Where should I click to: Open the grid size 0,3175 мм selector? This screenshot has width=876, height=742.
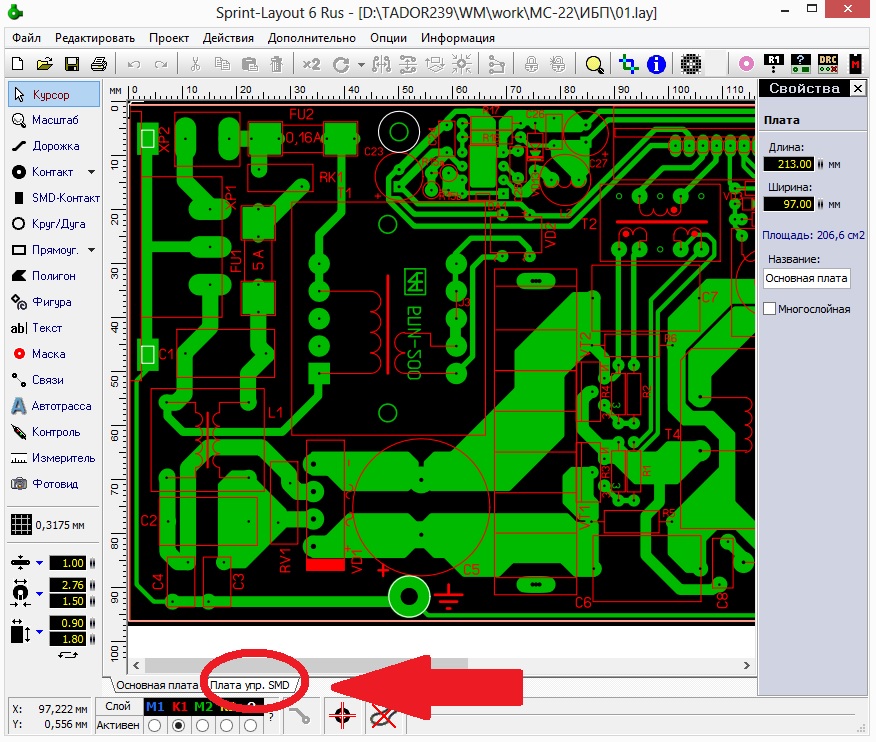[x=48, y=525]
